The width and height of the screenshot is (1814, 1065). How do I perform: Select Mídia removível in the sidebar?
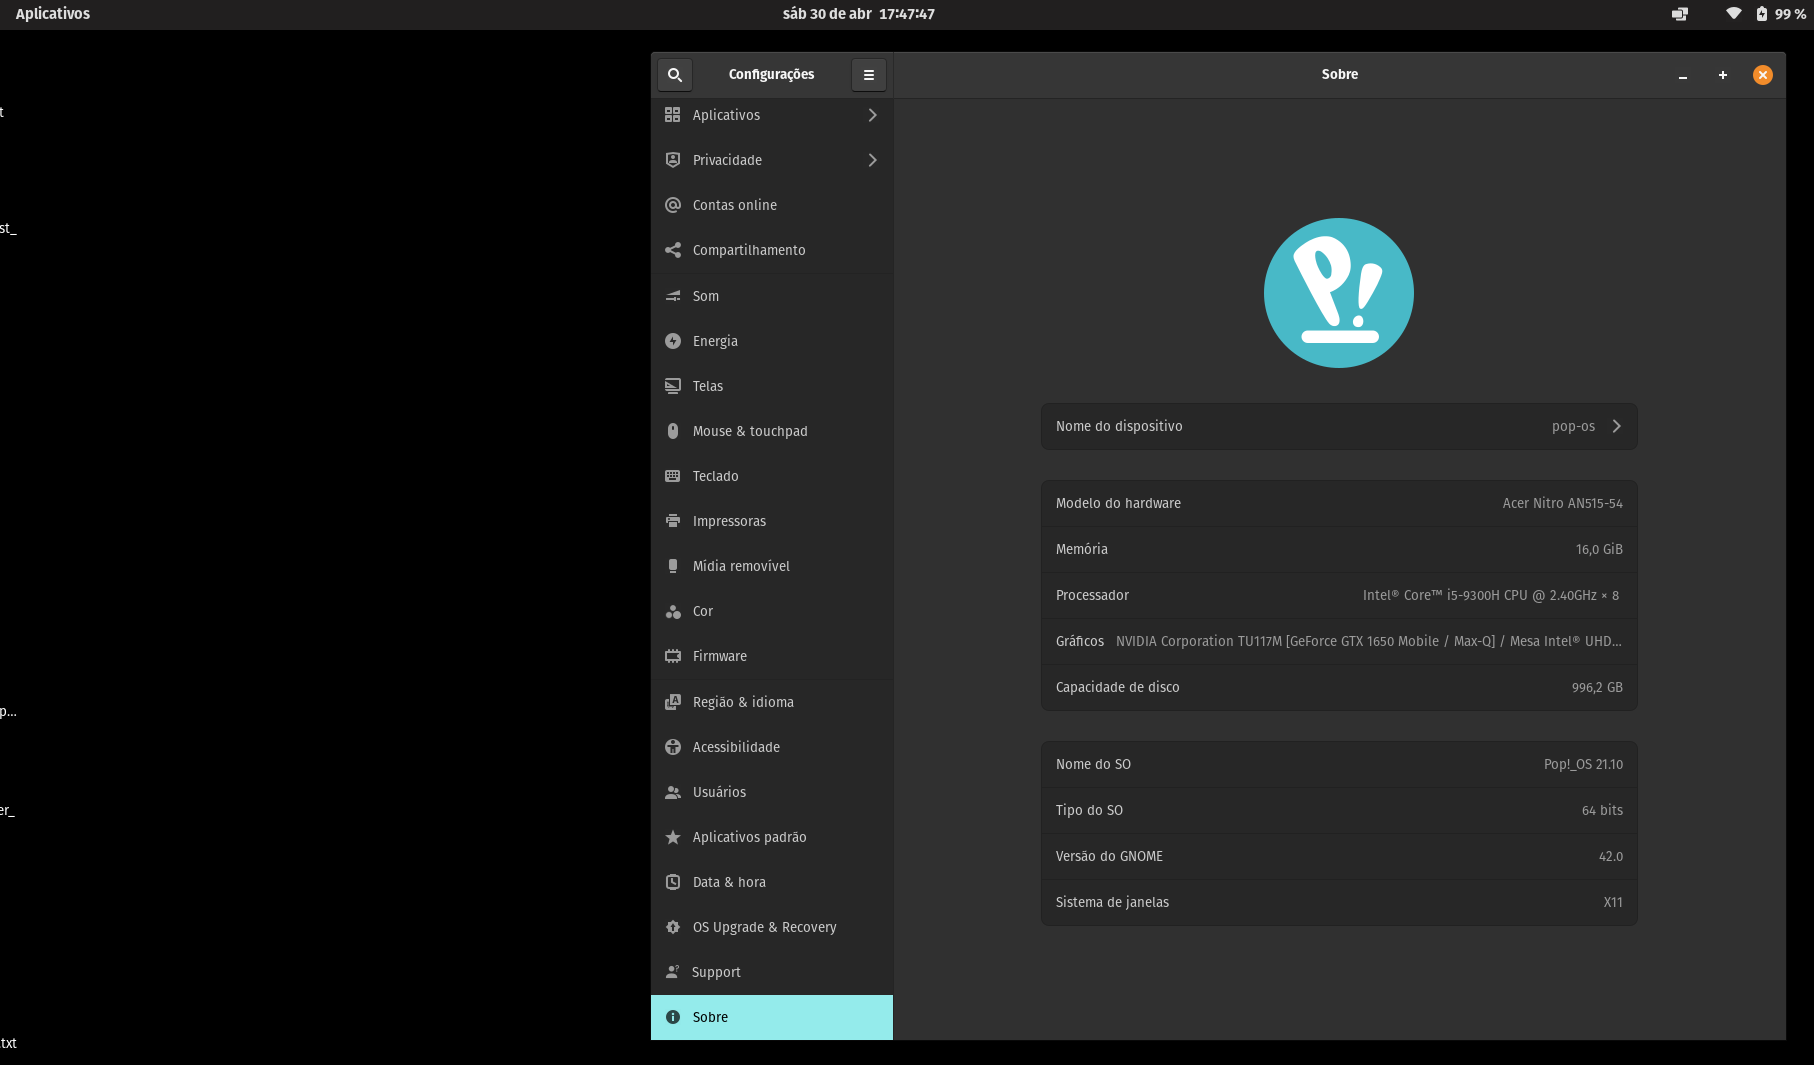click(x=772, y=566)
